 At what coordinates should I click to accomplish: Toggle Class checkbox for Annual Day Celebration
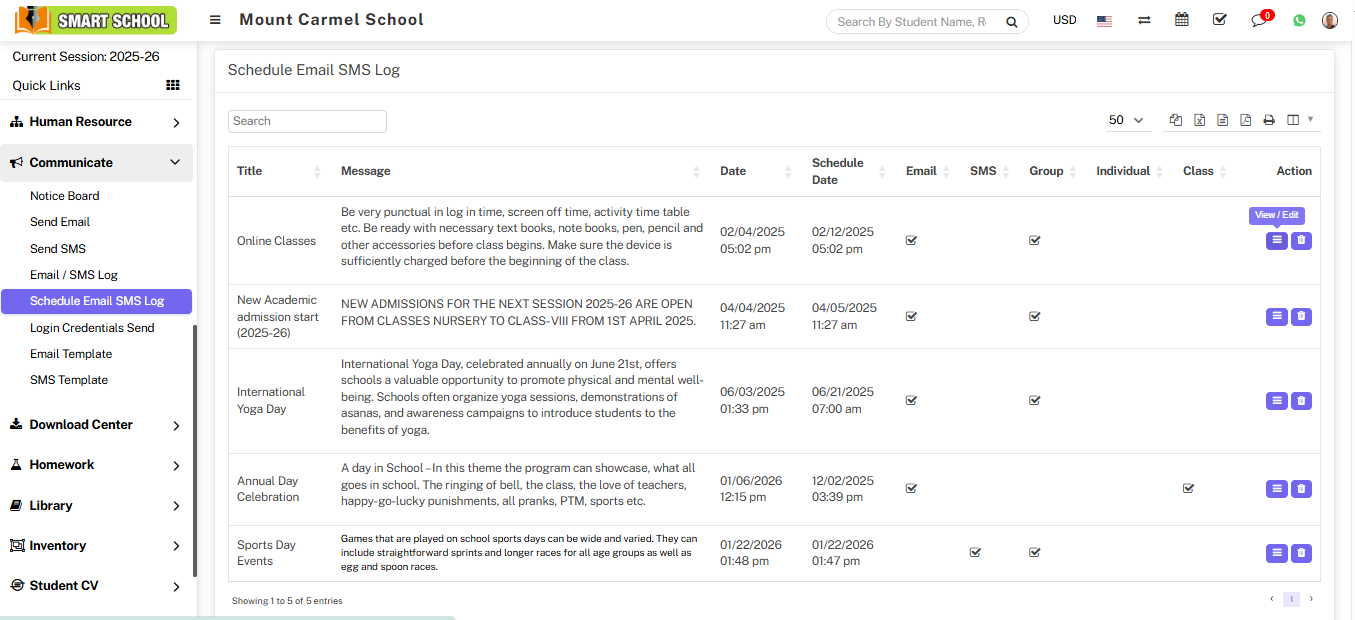click(x=1188, y=489)
